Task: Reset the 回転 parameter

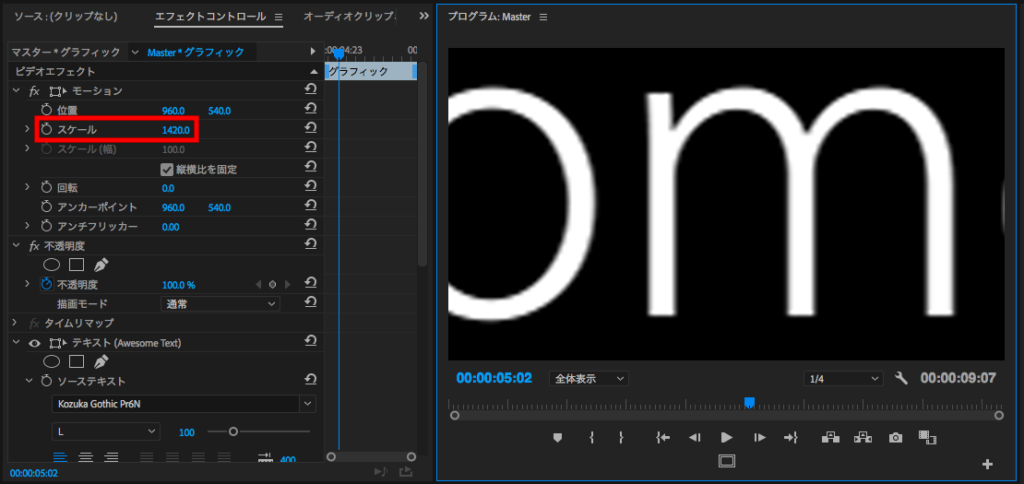Action: pyautogui.click(x=311, y=187)
